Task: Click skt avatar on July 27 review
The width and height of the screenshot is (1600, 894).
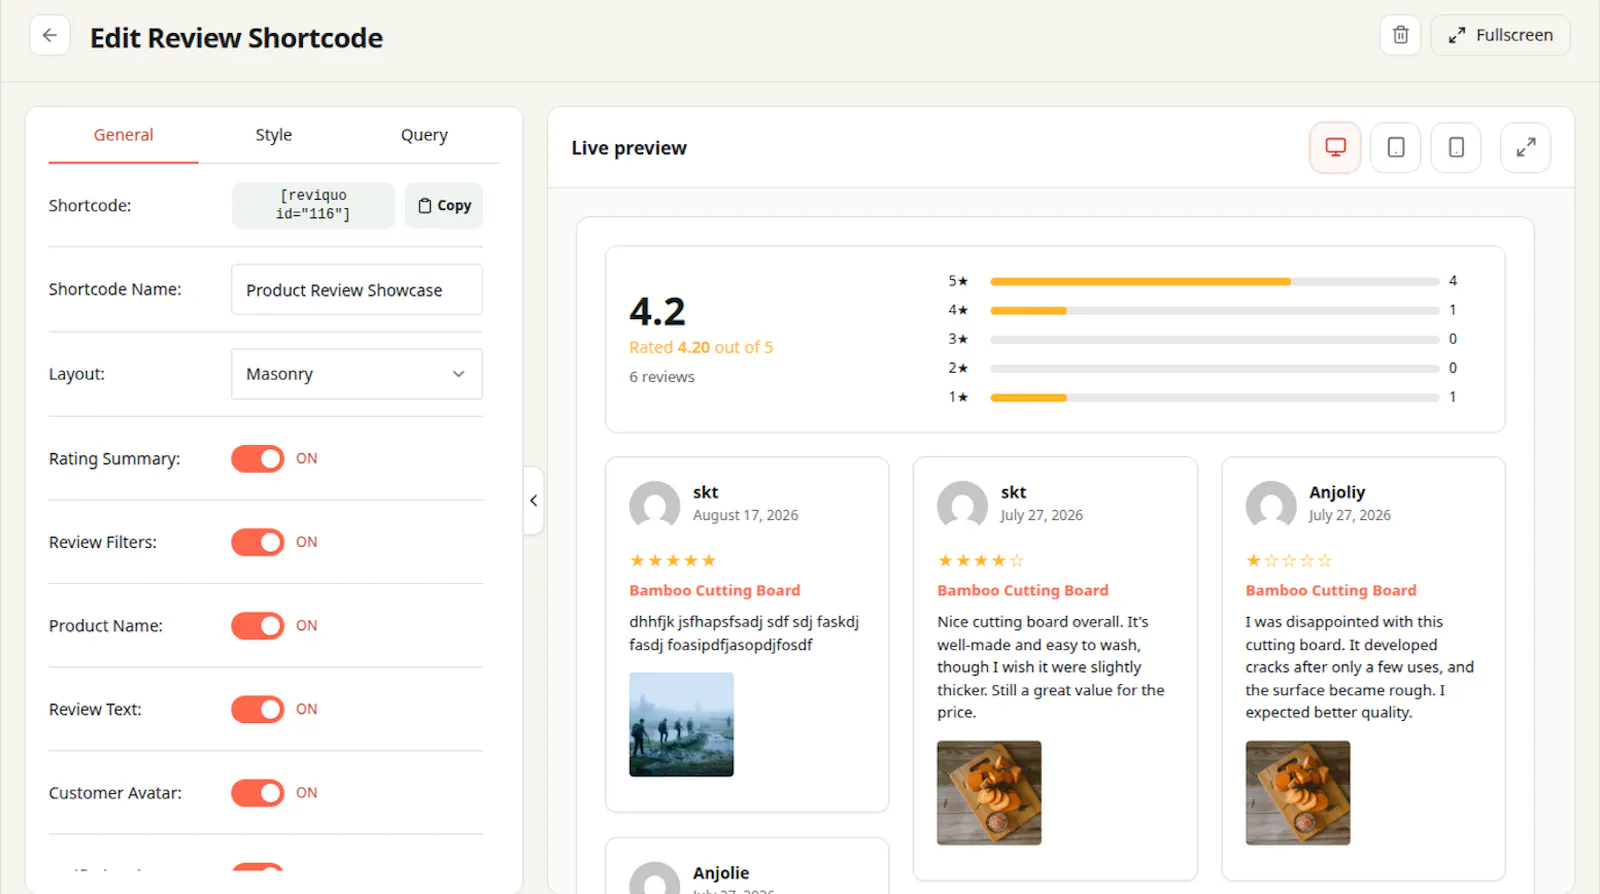Action: point(963,504)
